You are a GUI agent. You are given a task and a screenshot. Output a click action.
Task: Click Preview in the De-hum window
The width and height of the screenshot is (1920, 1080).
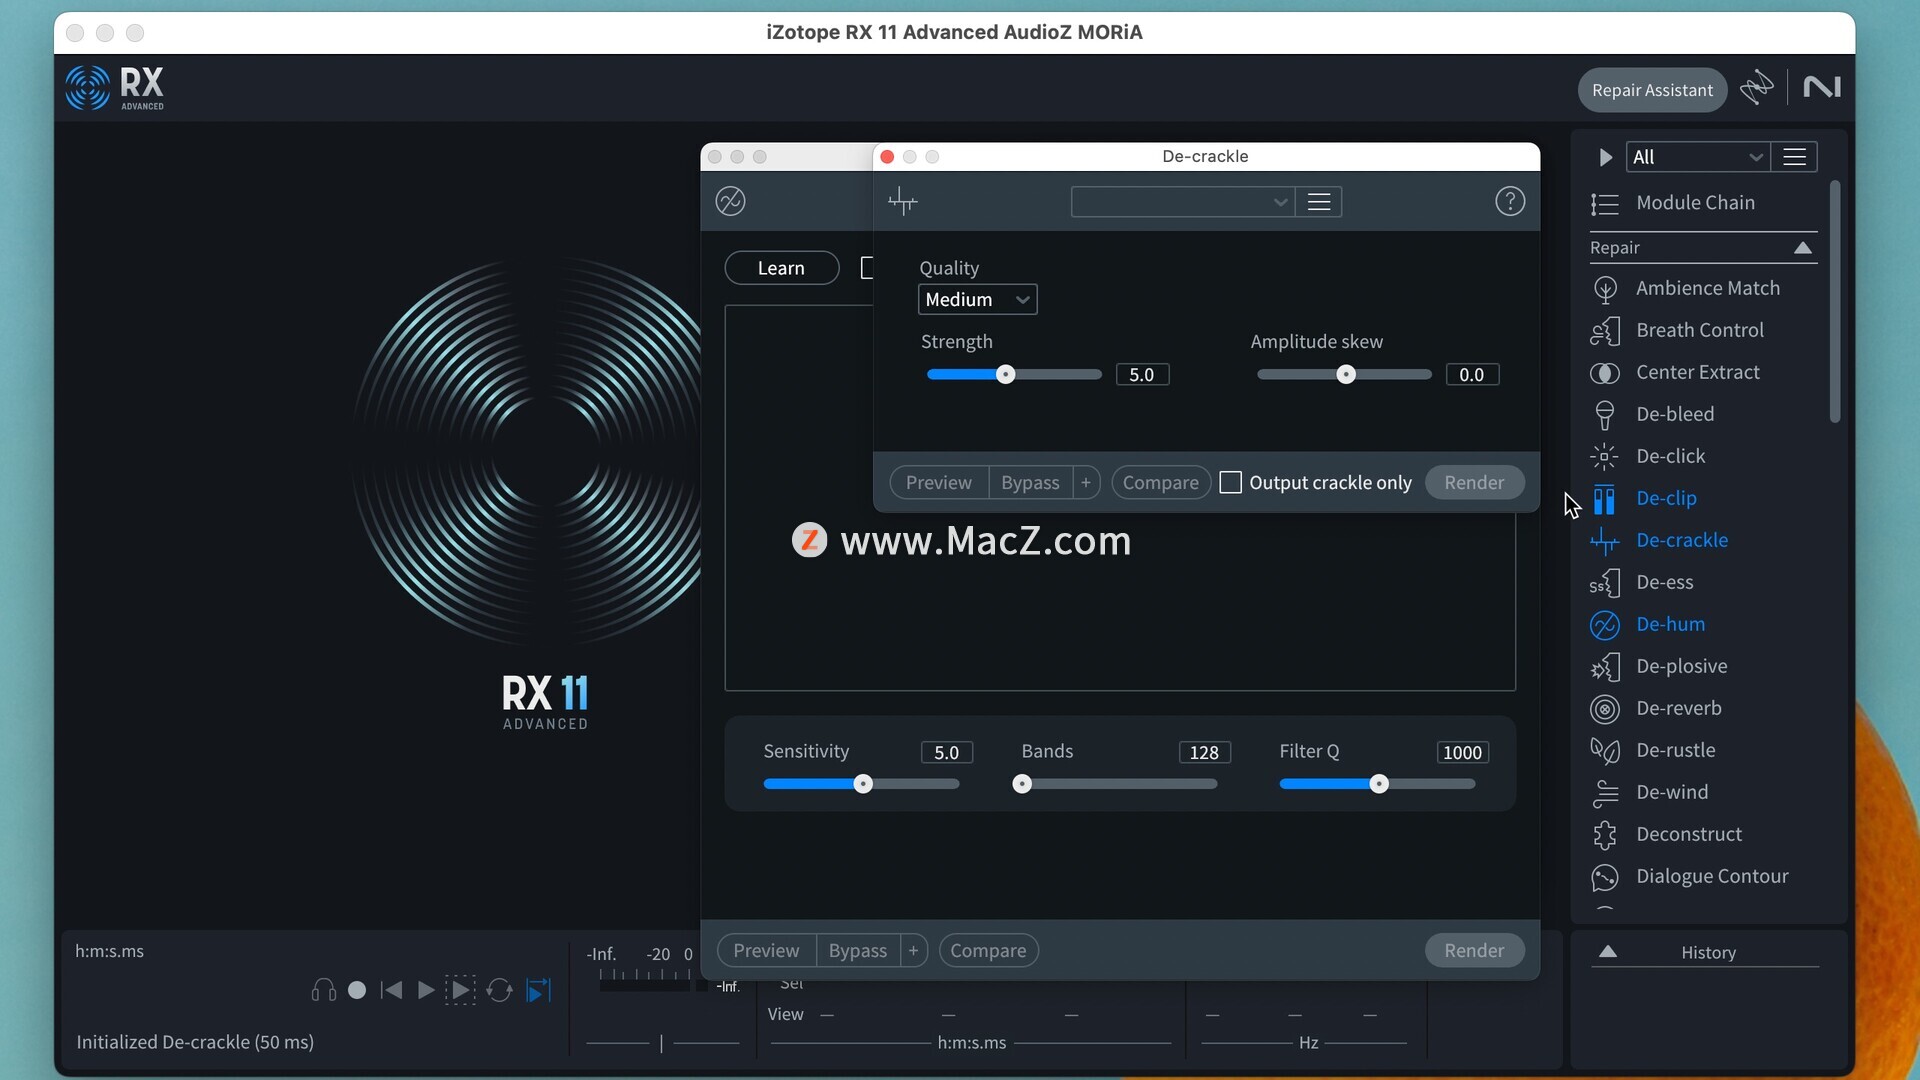tap(766, 951)
